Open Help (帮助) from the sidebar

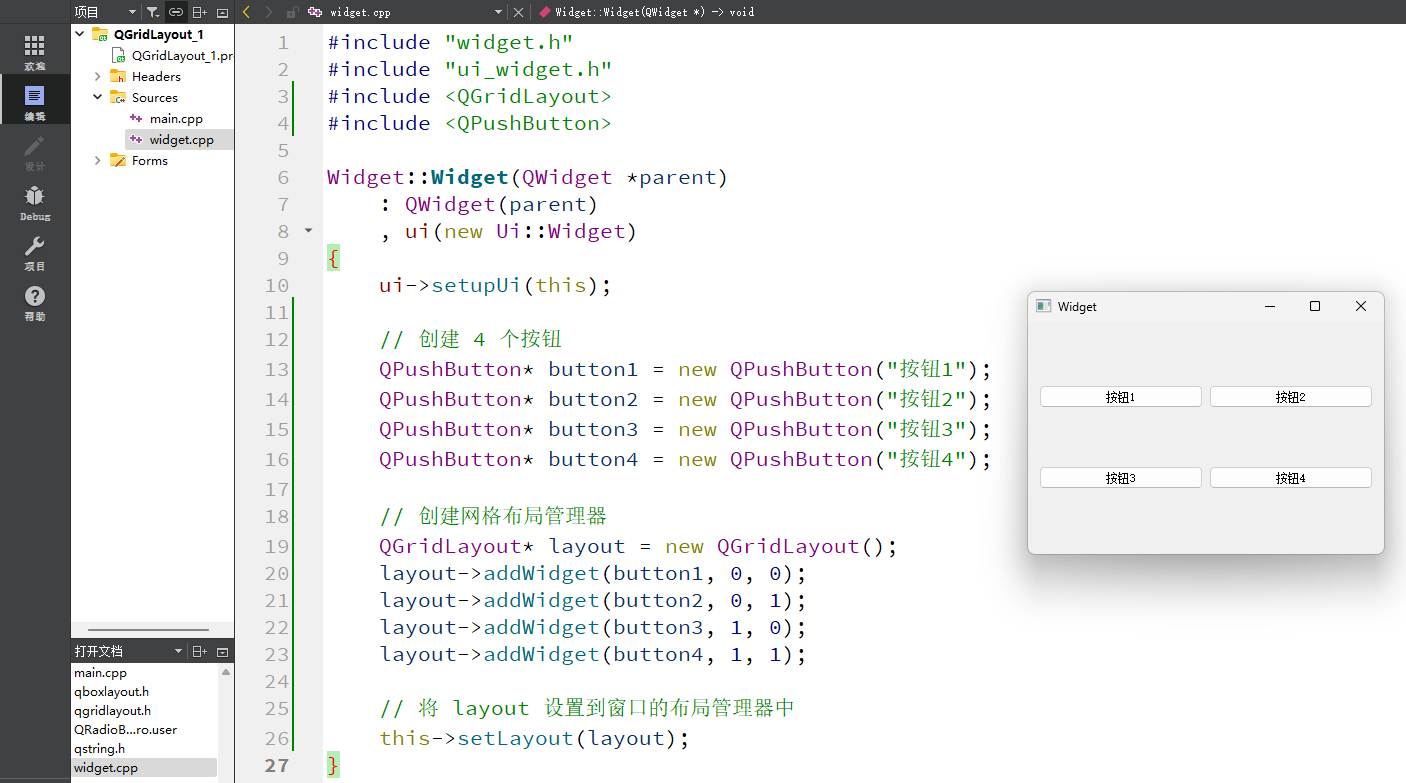tap(35, 297)
